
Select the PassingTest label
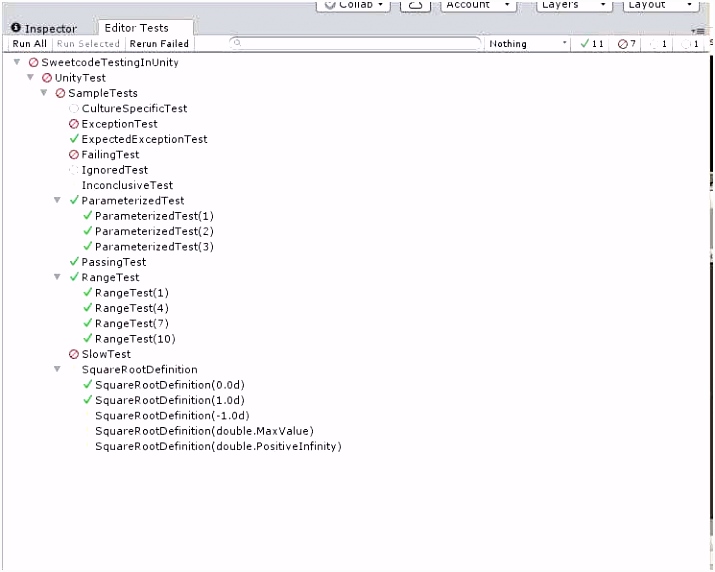point(114,262)
